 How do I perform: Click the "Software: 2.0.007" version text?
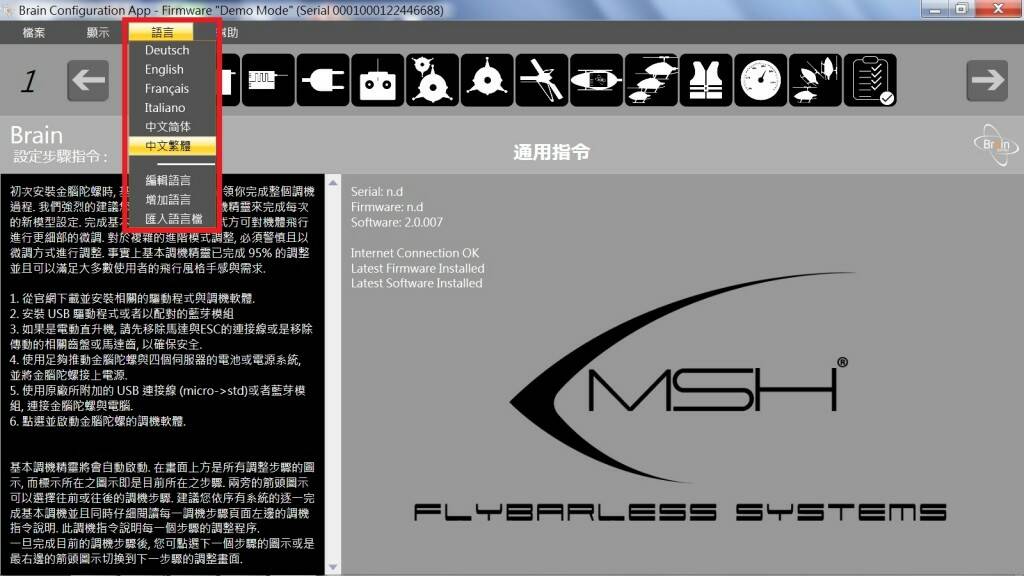click(x=396, y=223)
